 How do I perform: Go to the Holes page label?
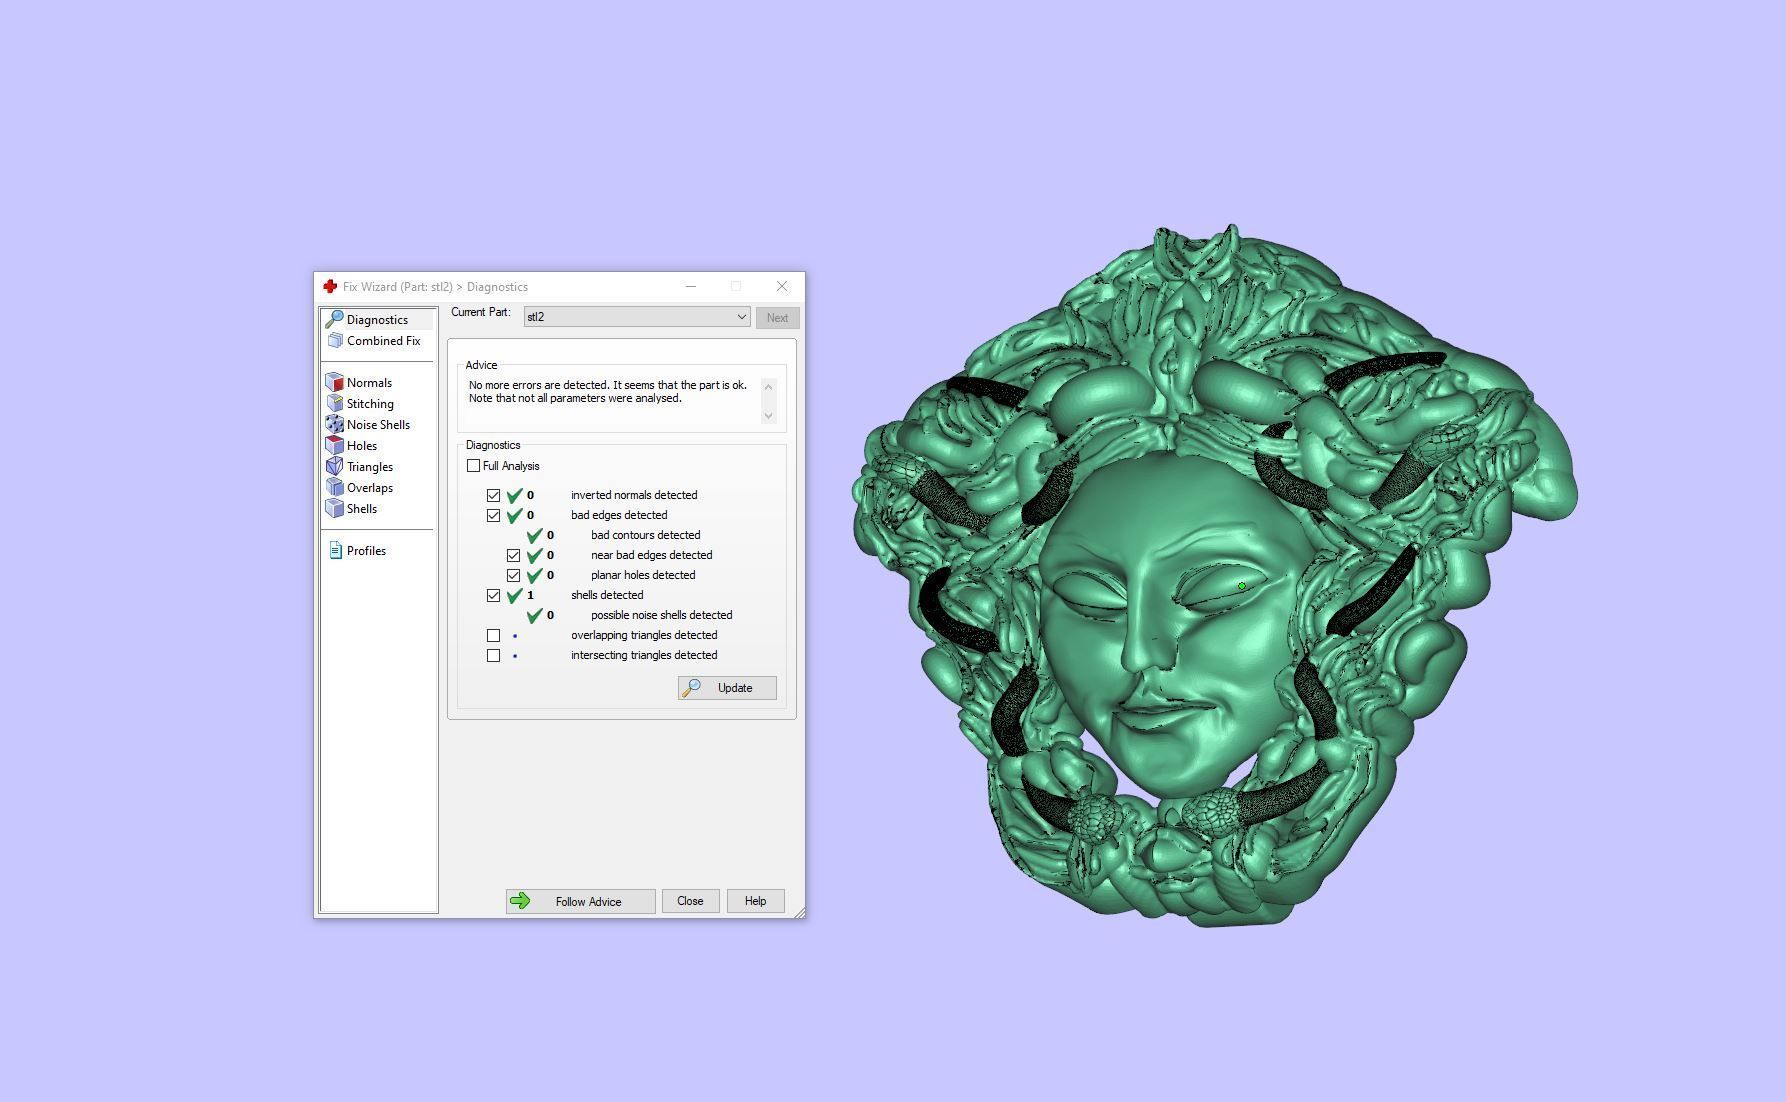pyautogui.click(x=362, y=446)
